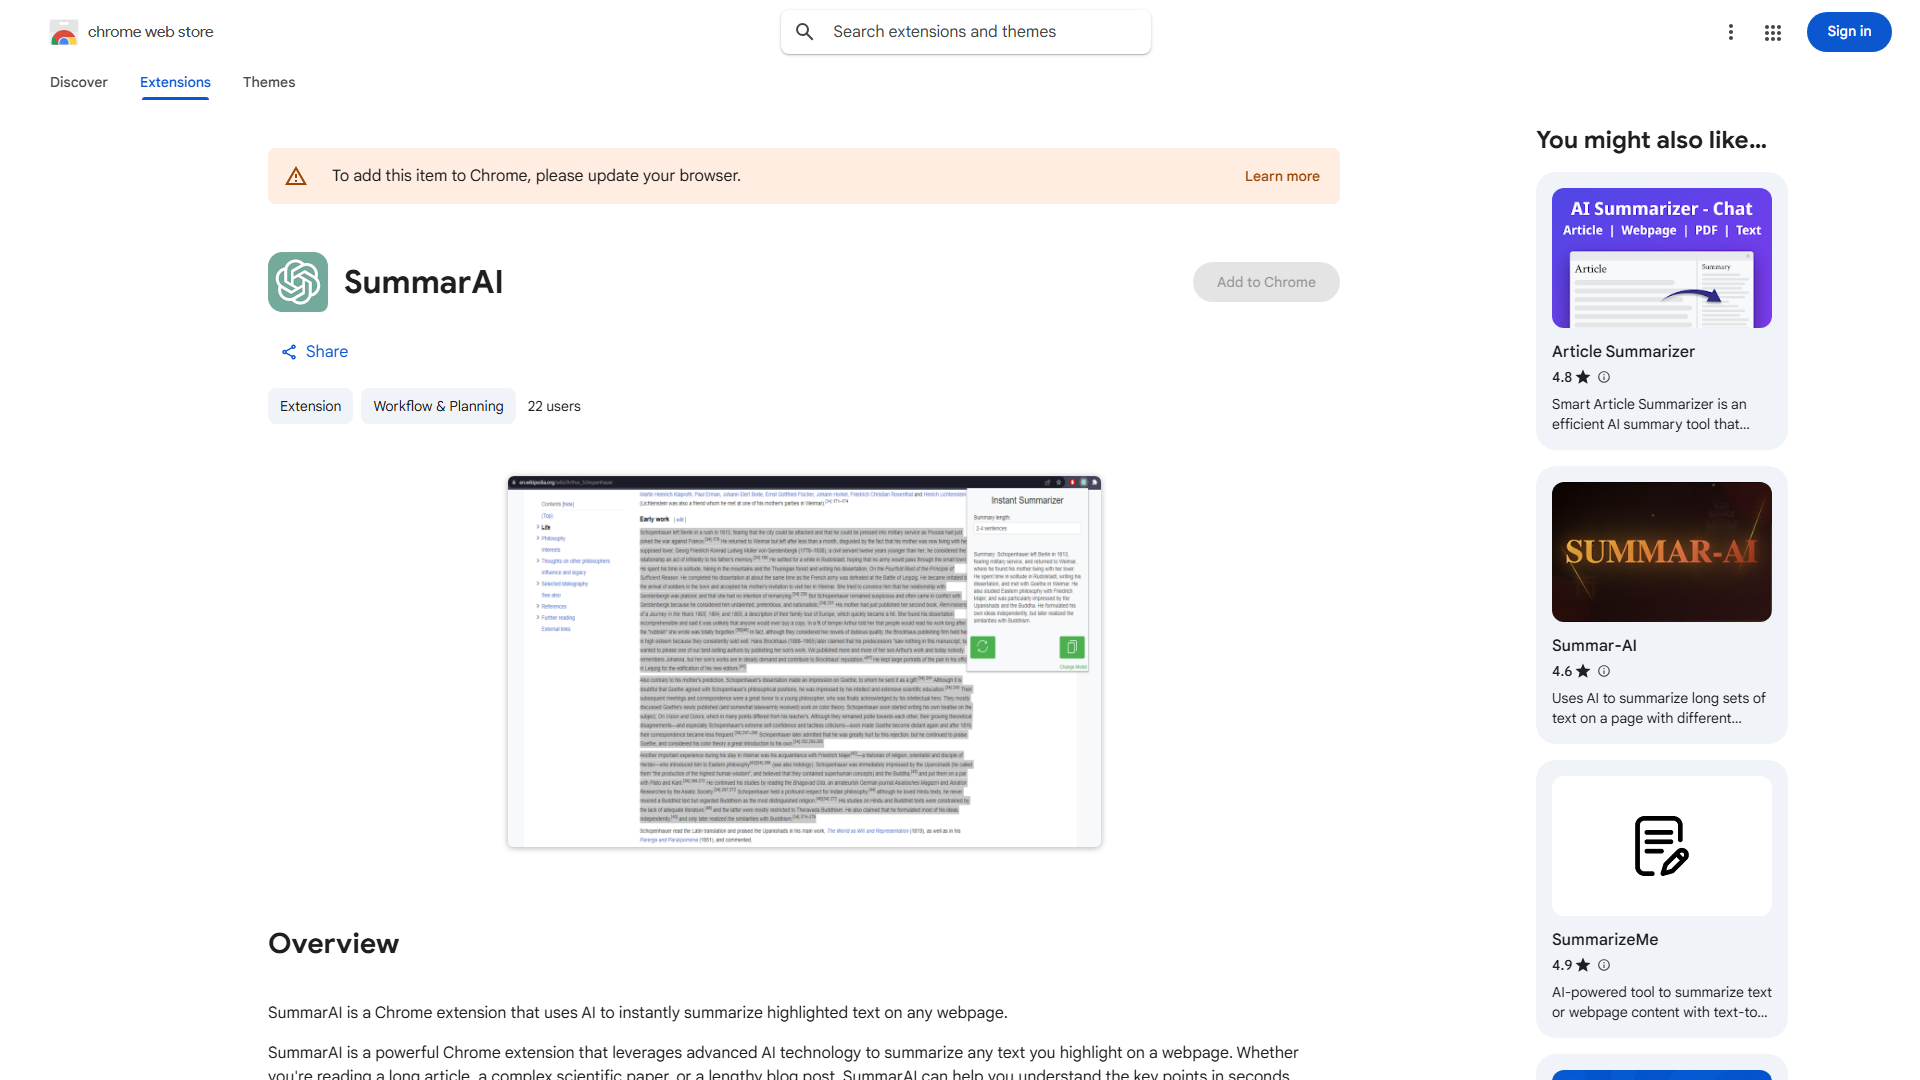Click the Learn more link
The height and width of the screenshot is (1080, 1920).
coord(1281,176)
